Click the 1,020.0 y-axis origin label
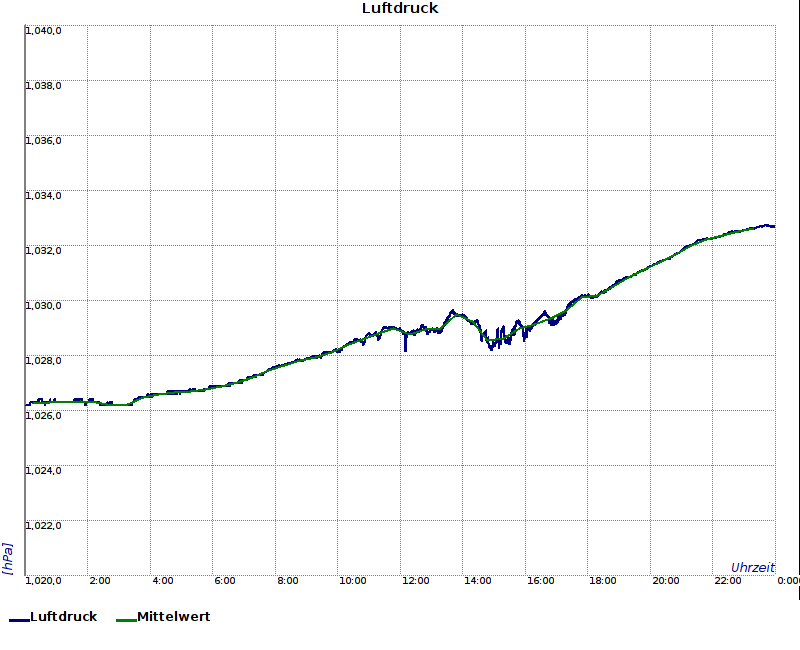 (x=44, y=581)
